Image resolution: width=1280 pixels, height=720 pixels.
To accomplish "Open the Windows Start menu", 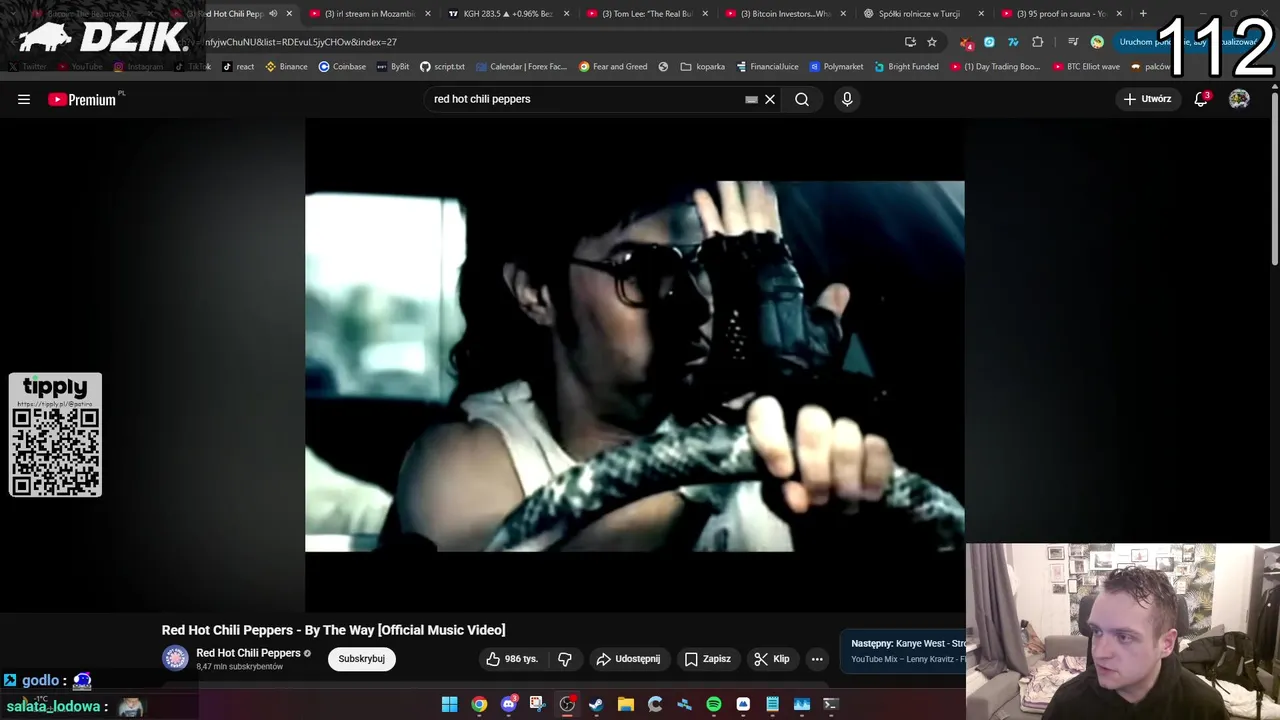I will coord(450,704).
